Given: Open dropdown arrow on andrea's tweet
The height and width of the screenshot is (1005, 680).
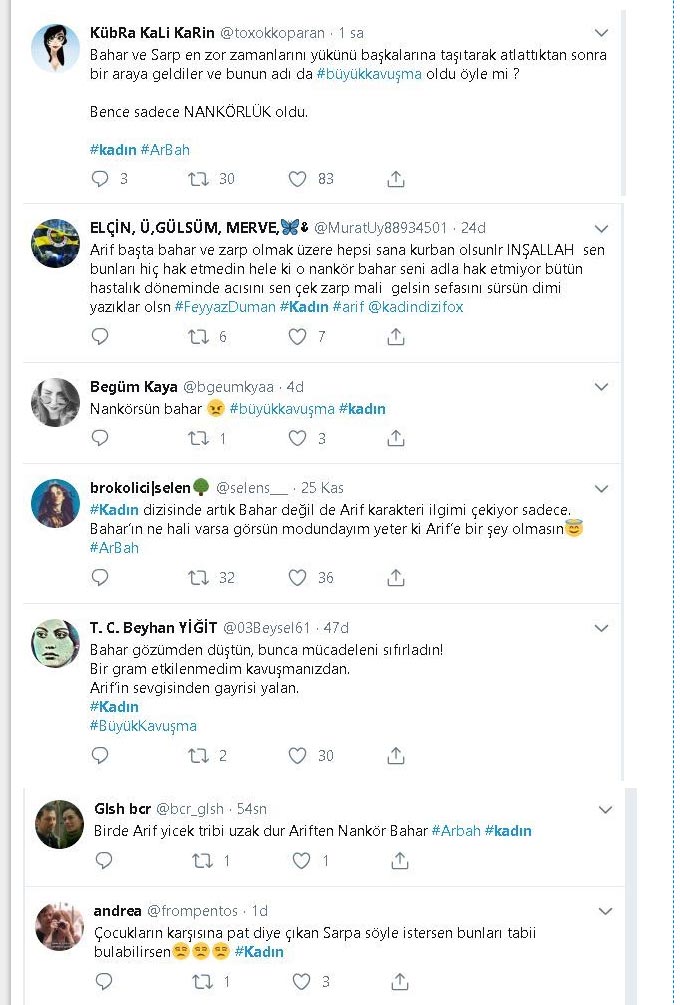Looking at the screenshot, I should click(604, 911).
